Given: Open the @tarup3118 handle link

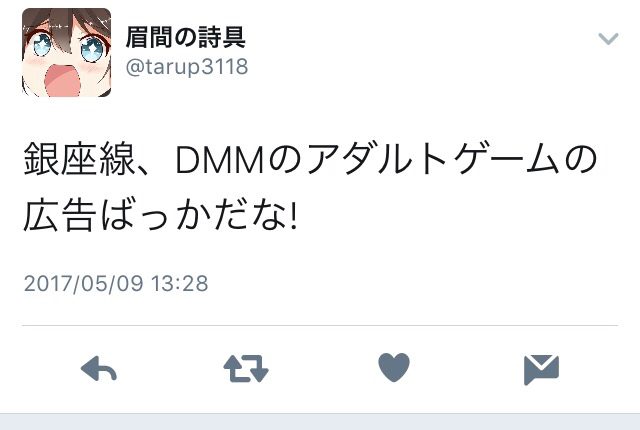Looking at the screenshot, I should pyautogui.click(x=187, y=67).
